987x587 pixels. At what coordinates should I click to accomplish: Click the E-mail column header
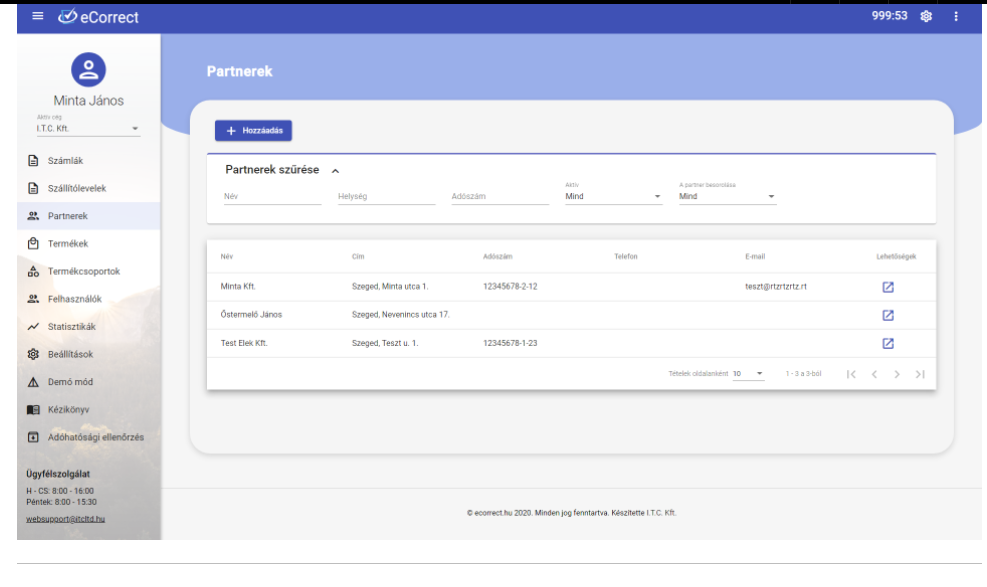tap(755, 257)
